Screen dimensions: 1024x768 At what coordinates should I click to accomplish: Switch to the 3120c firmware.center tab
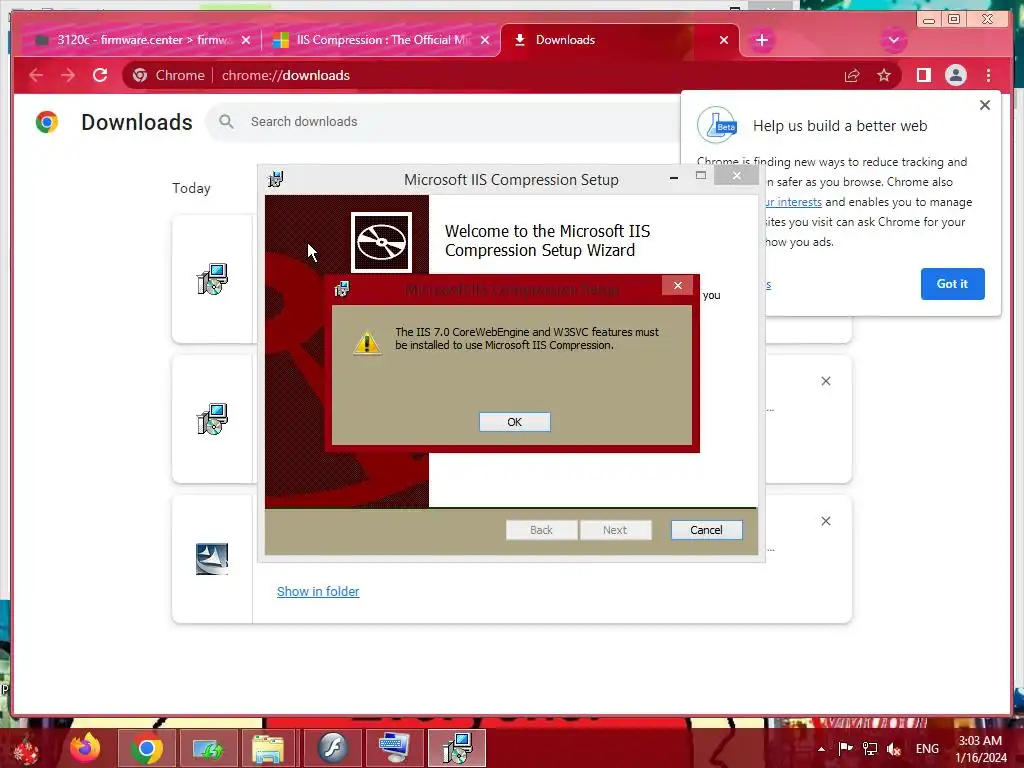click(134, 40)
